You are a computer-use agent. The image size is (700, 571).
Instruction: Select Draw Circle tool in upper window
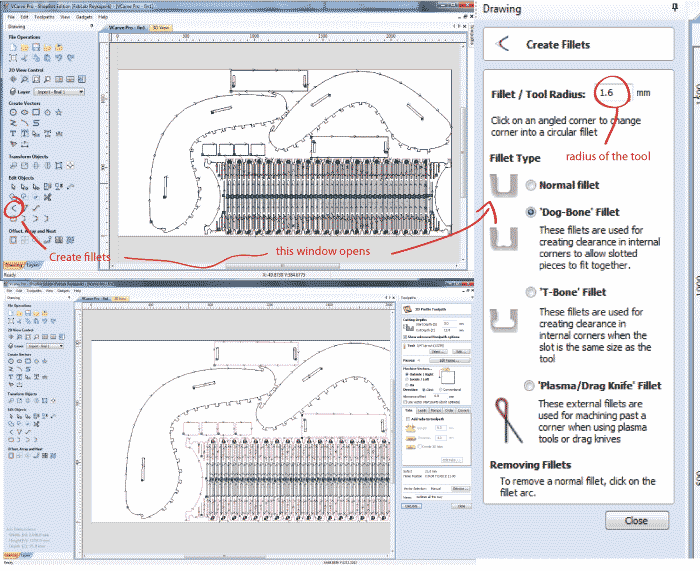click(x=13, y=113)
